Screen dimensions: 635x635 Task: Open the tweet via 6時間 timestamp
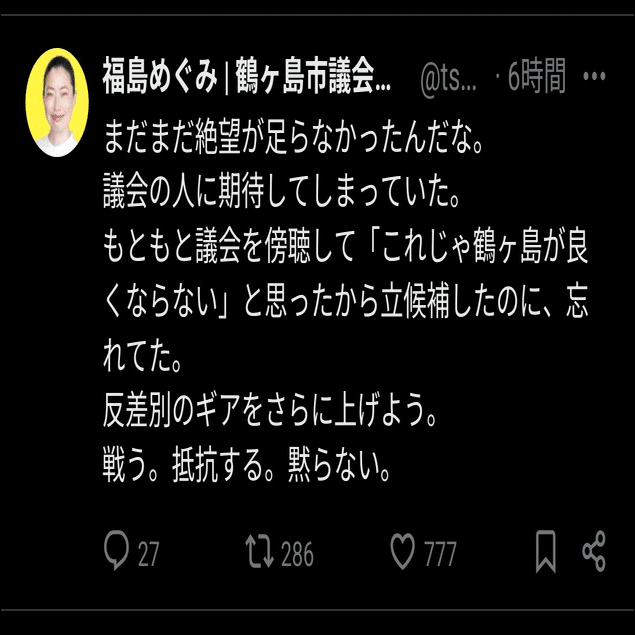coord(537,76)
